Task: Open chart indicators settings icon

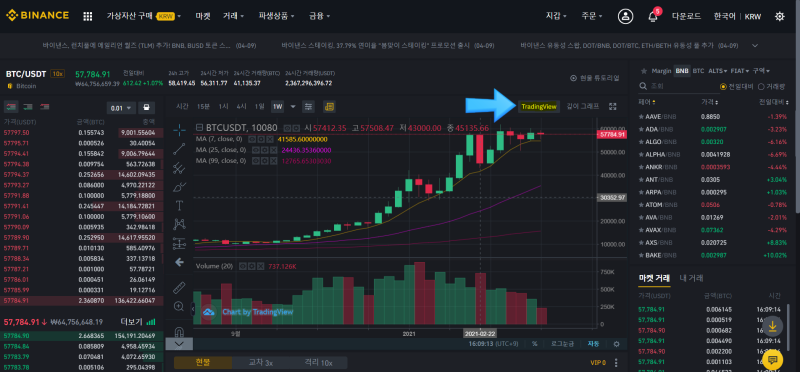Action: point(308,107)
